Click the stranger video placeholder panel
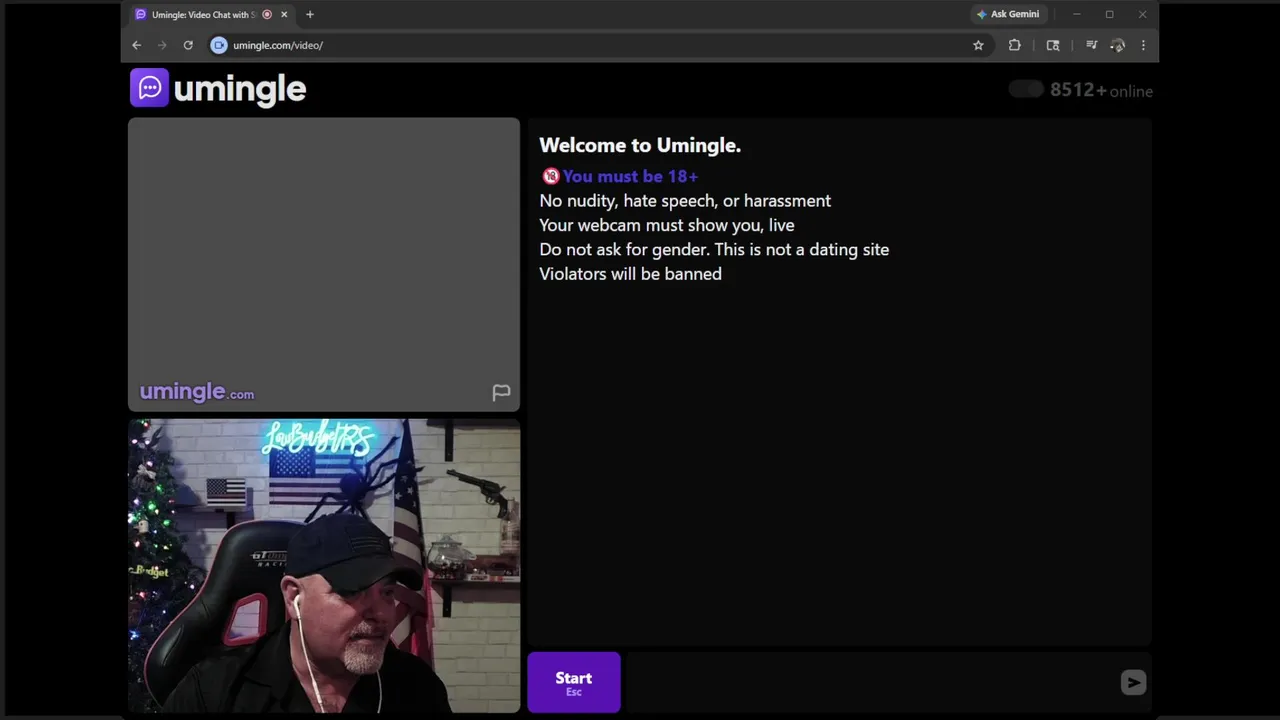The width and height of the screenshot is (1280, 720). pos(324,264)
